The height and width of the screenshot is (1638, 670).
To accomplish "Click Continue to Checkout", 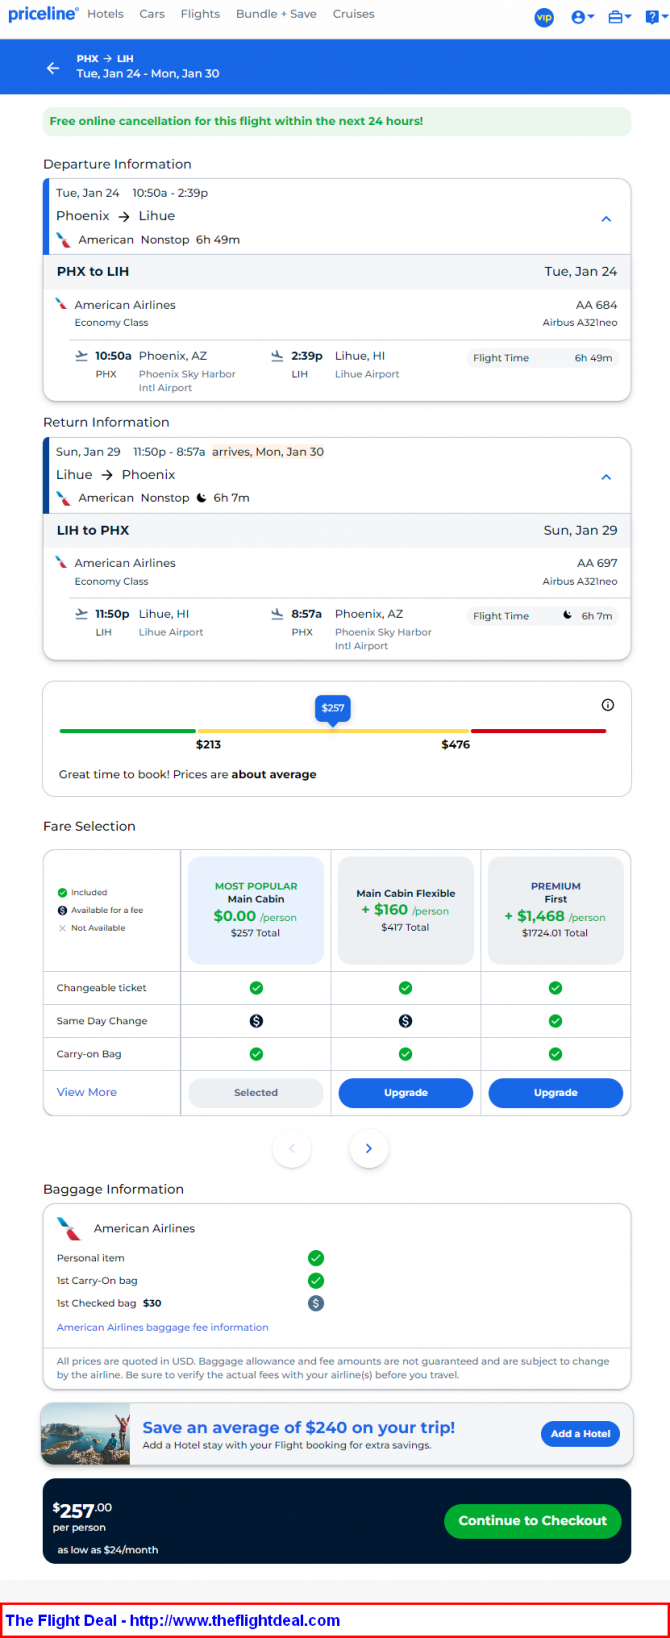I will click(533, 1521).
